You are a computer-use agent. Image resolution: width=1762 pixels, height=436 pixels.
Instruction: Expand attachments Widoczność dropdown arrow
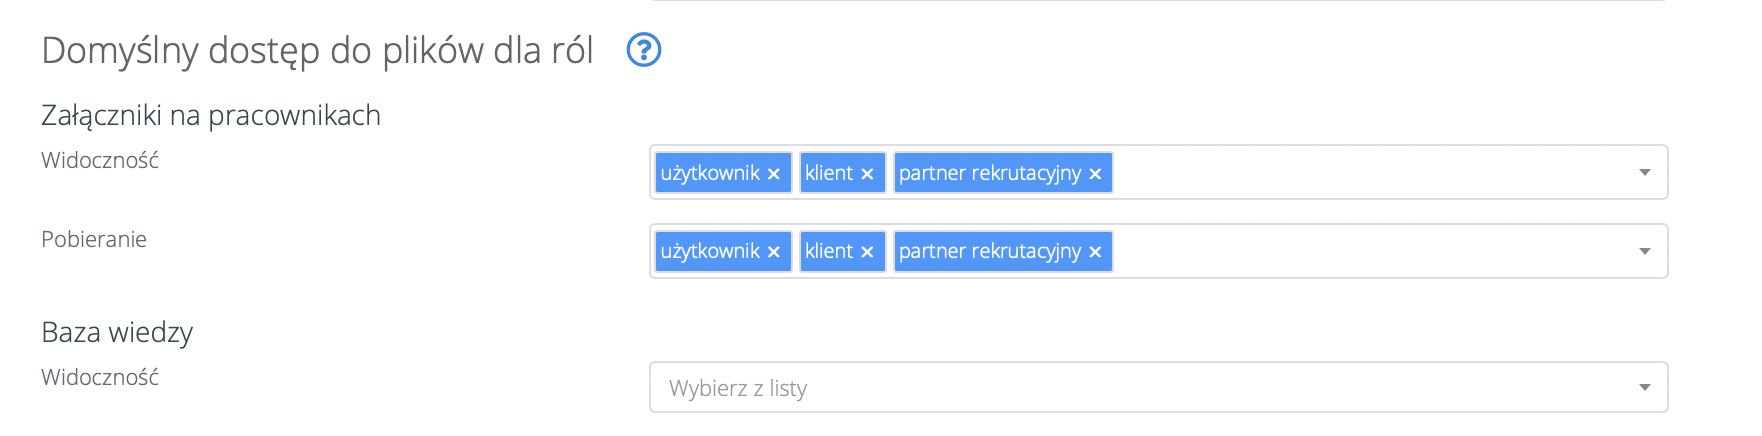(x=1645, y=173)
